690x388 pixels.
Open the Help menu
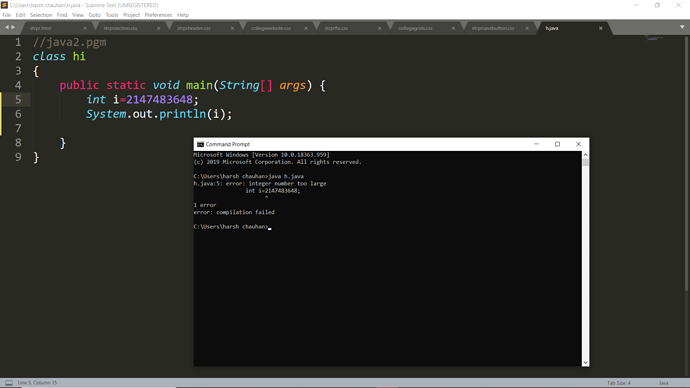183,15
